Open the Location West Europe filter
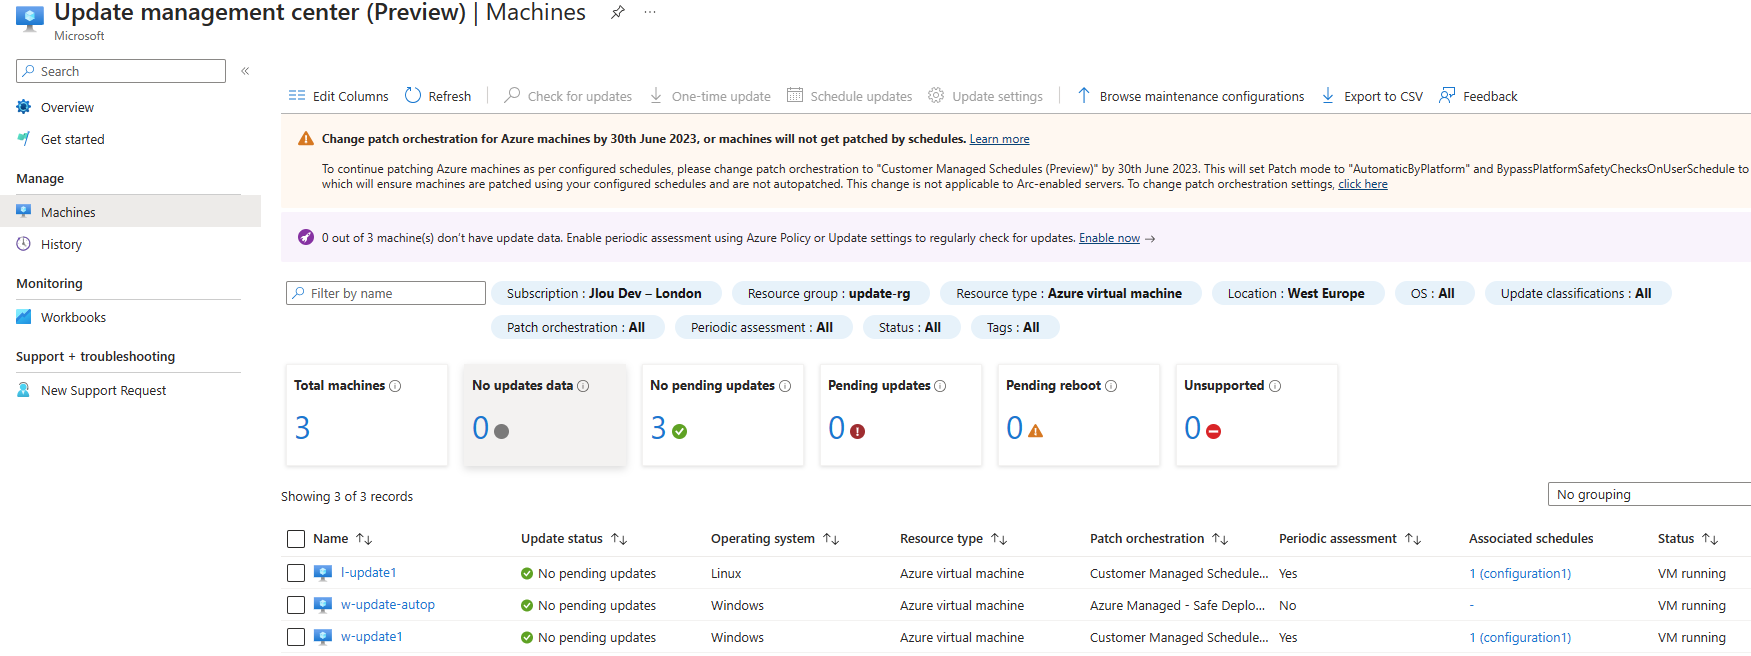Screen dimensions: 1751x656 (1296, 293)
